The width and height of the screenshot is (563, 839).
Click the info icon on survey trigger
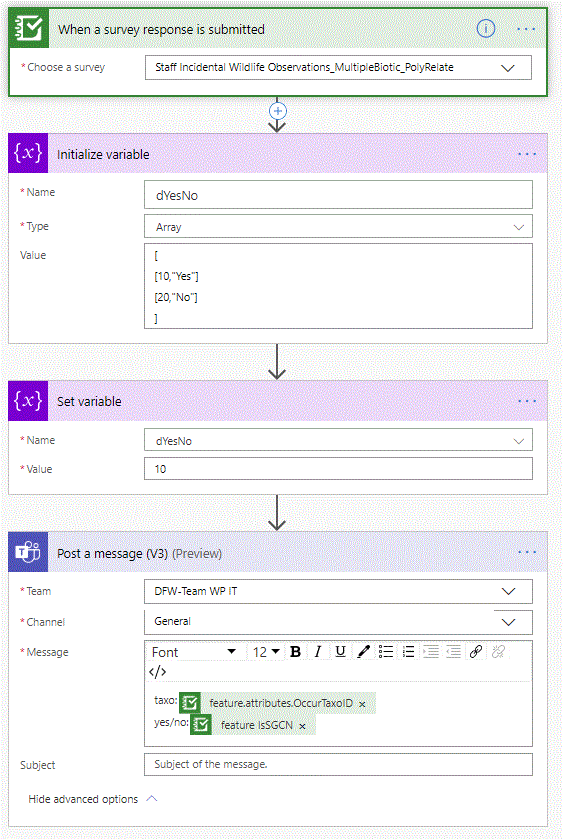point(485,28)
